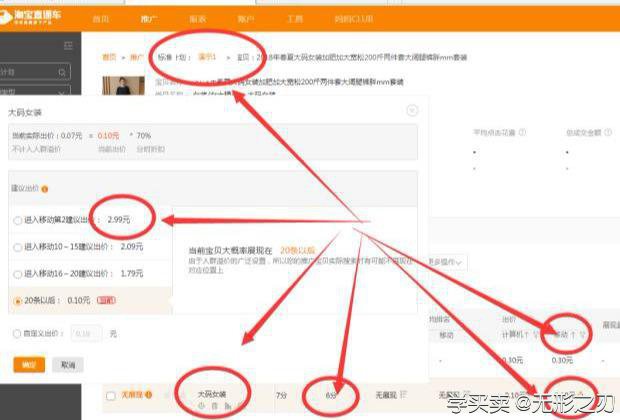Image resolution: width=620 pixels, height=420 pixels.
Task: Click the 当前 tag in 20条以后 row
Action: click(106, 300)
